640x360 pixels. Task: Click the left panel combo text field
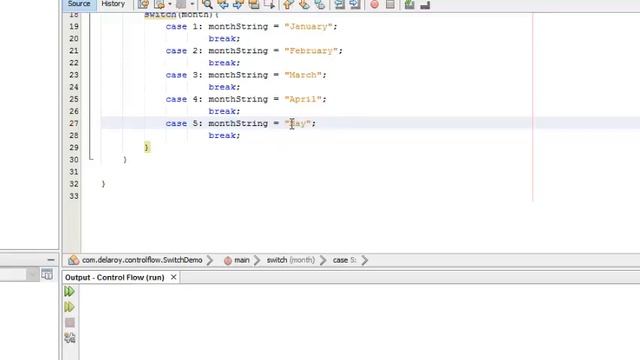pyautogui.click(x=13, y=275)
